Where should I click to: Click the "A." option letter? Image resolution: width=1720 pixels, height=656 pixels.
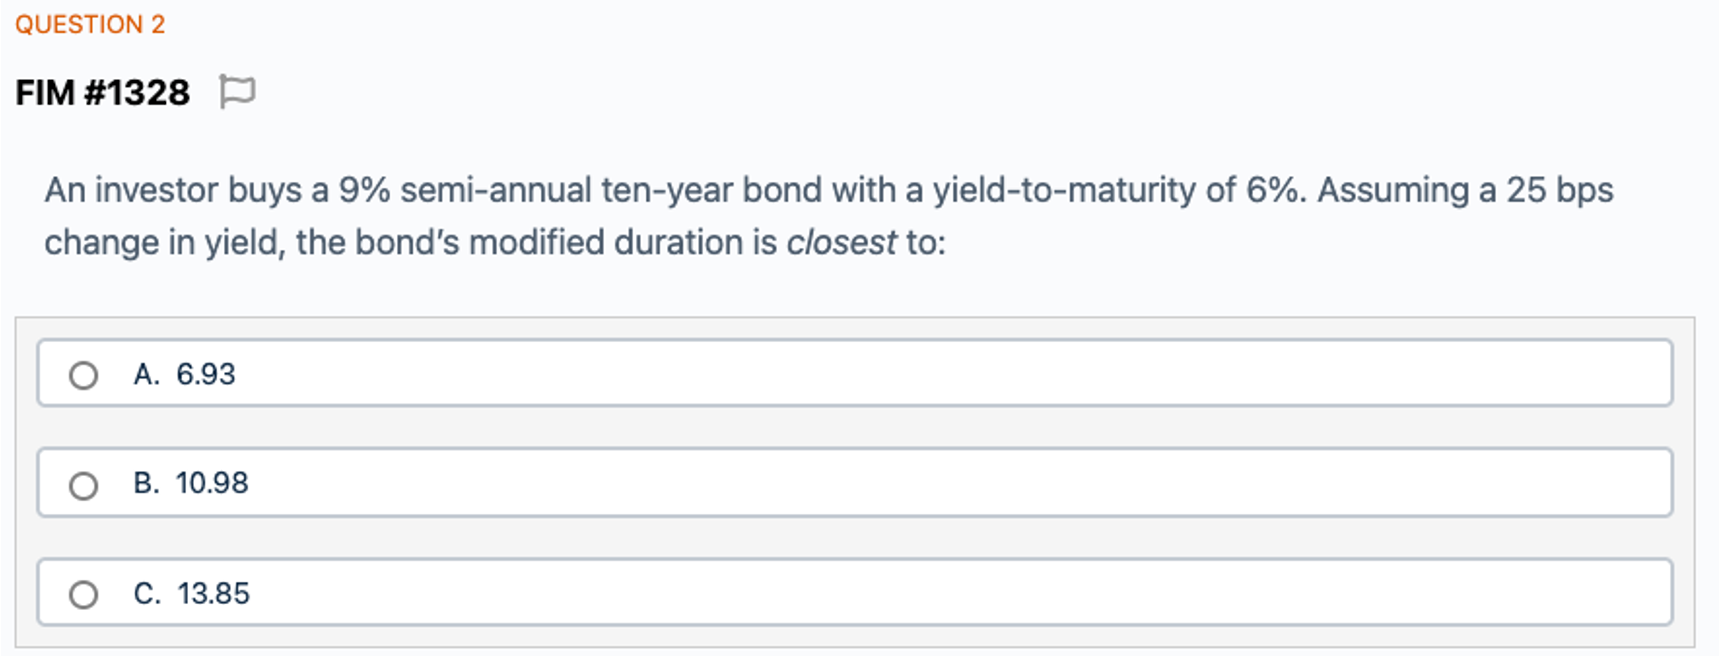click(x=147, y=374)
